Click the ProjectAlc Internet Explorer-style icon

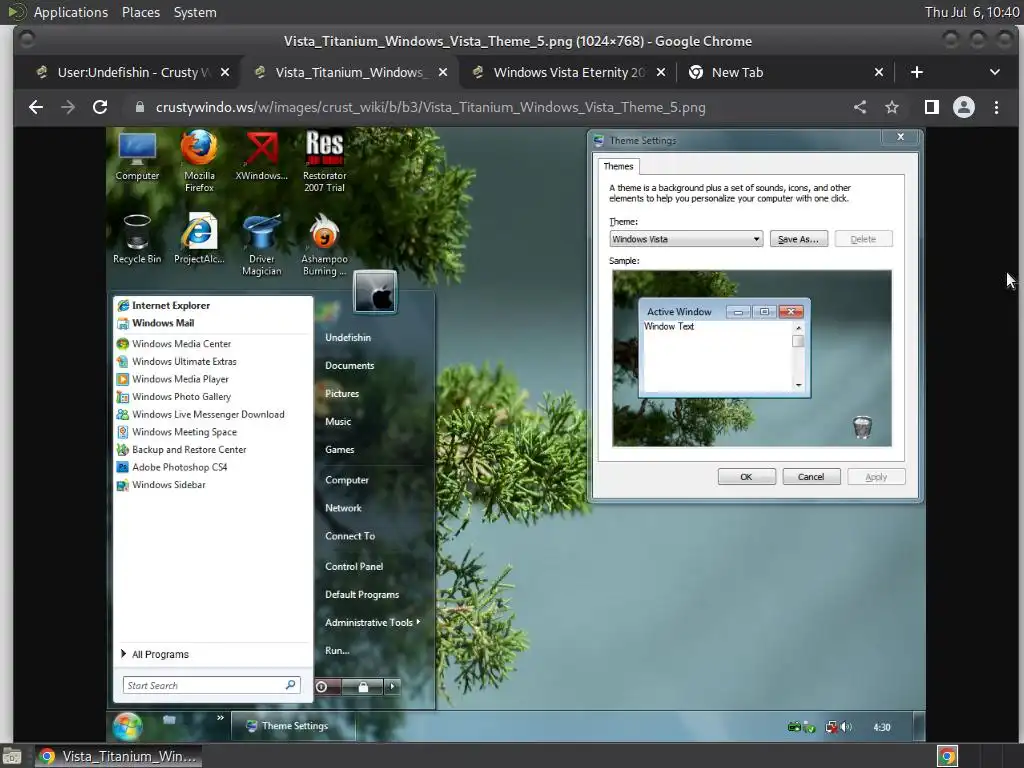(199, 240)
